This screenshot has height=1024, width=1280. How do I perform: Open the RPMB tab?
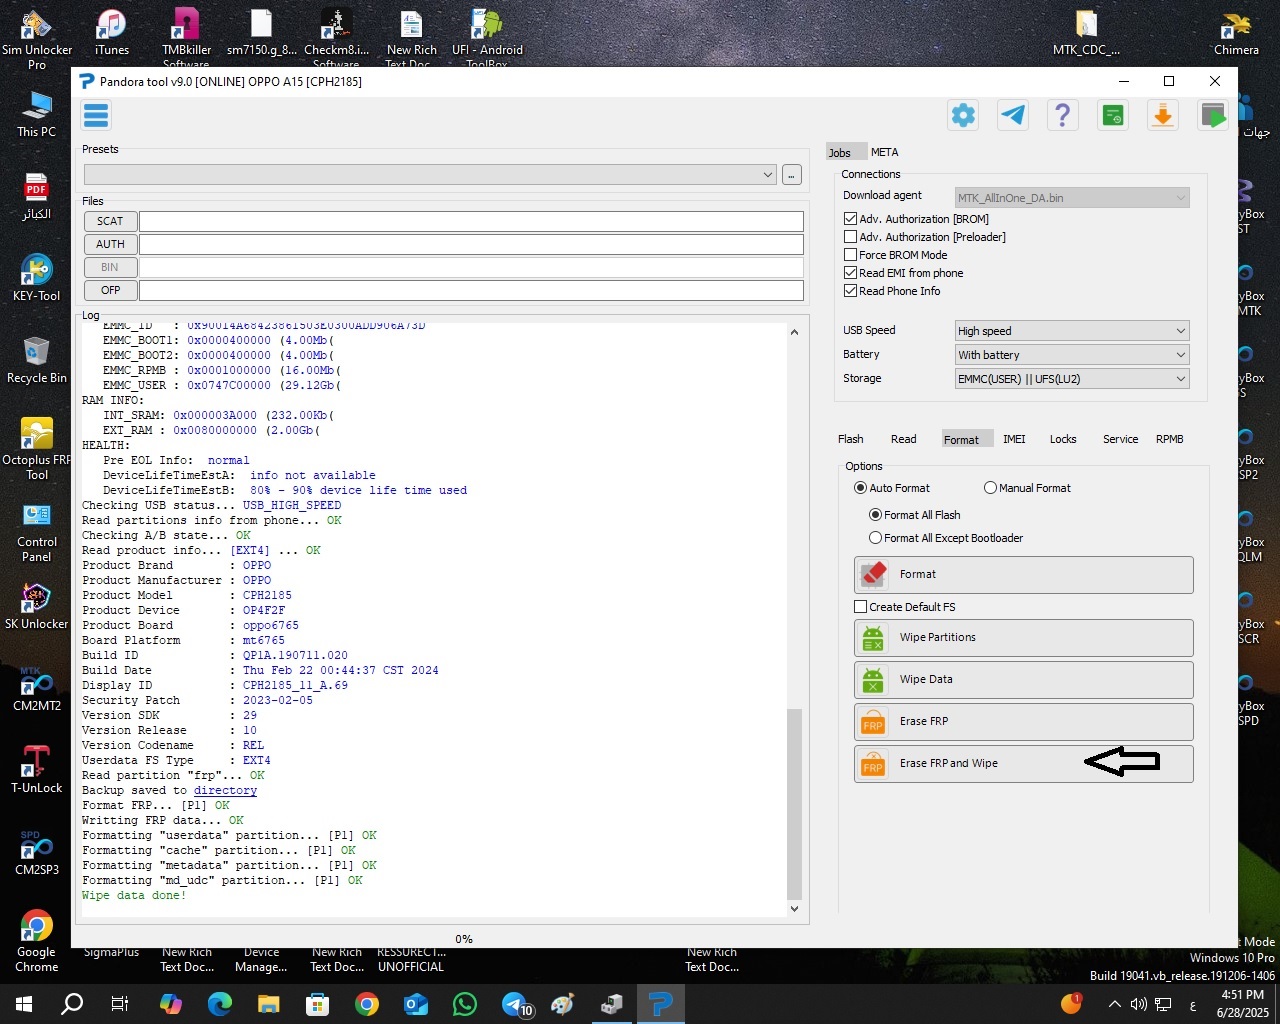[1169, 439]
